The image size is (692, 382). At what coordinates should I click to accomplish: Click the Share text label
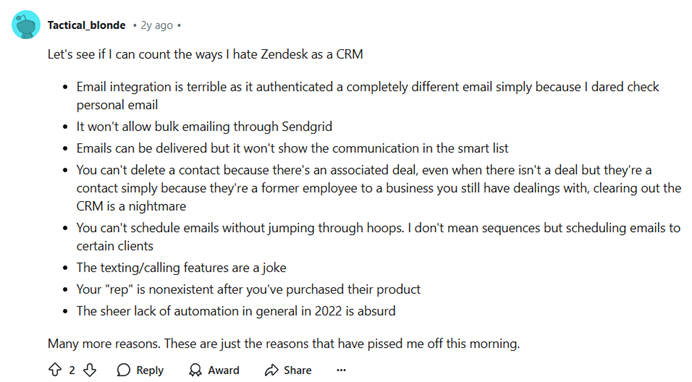click(x=297, y=370)
